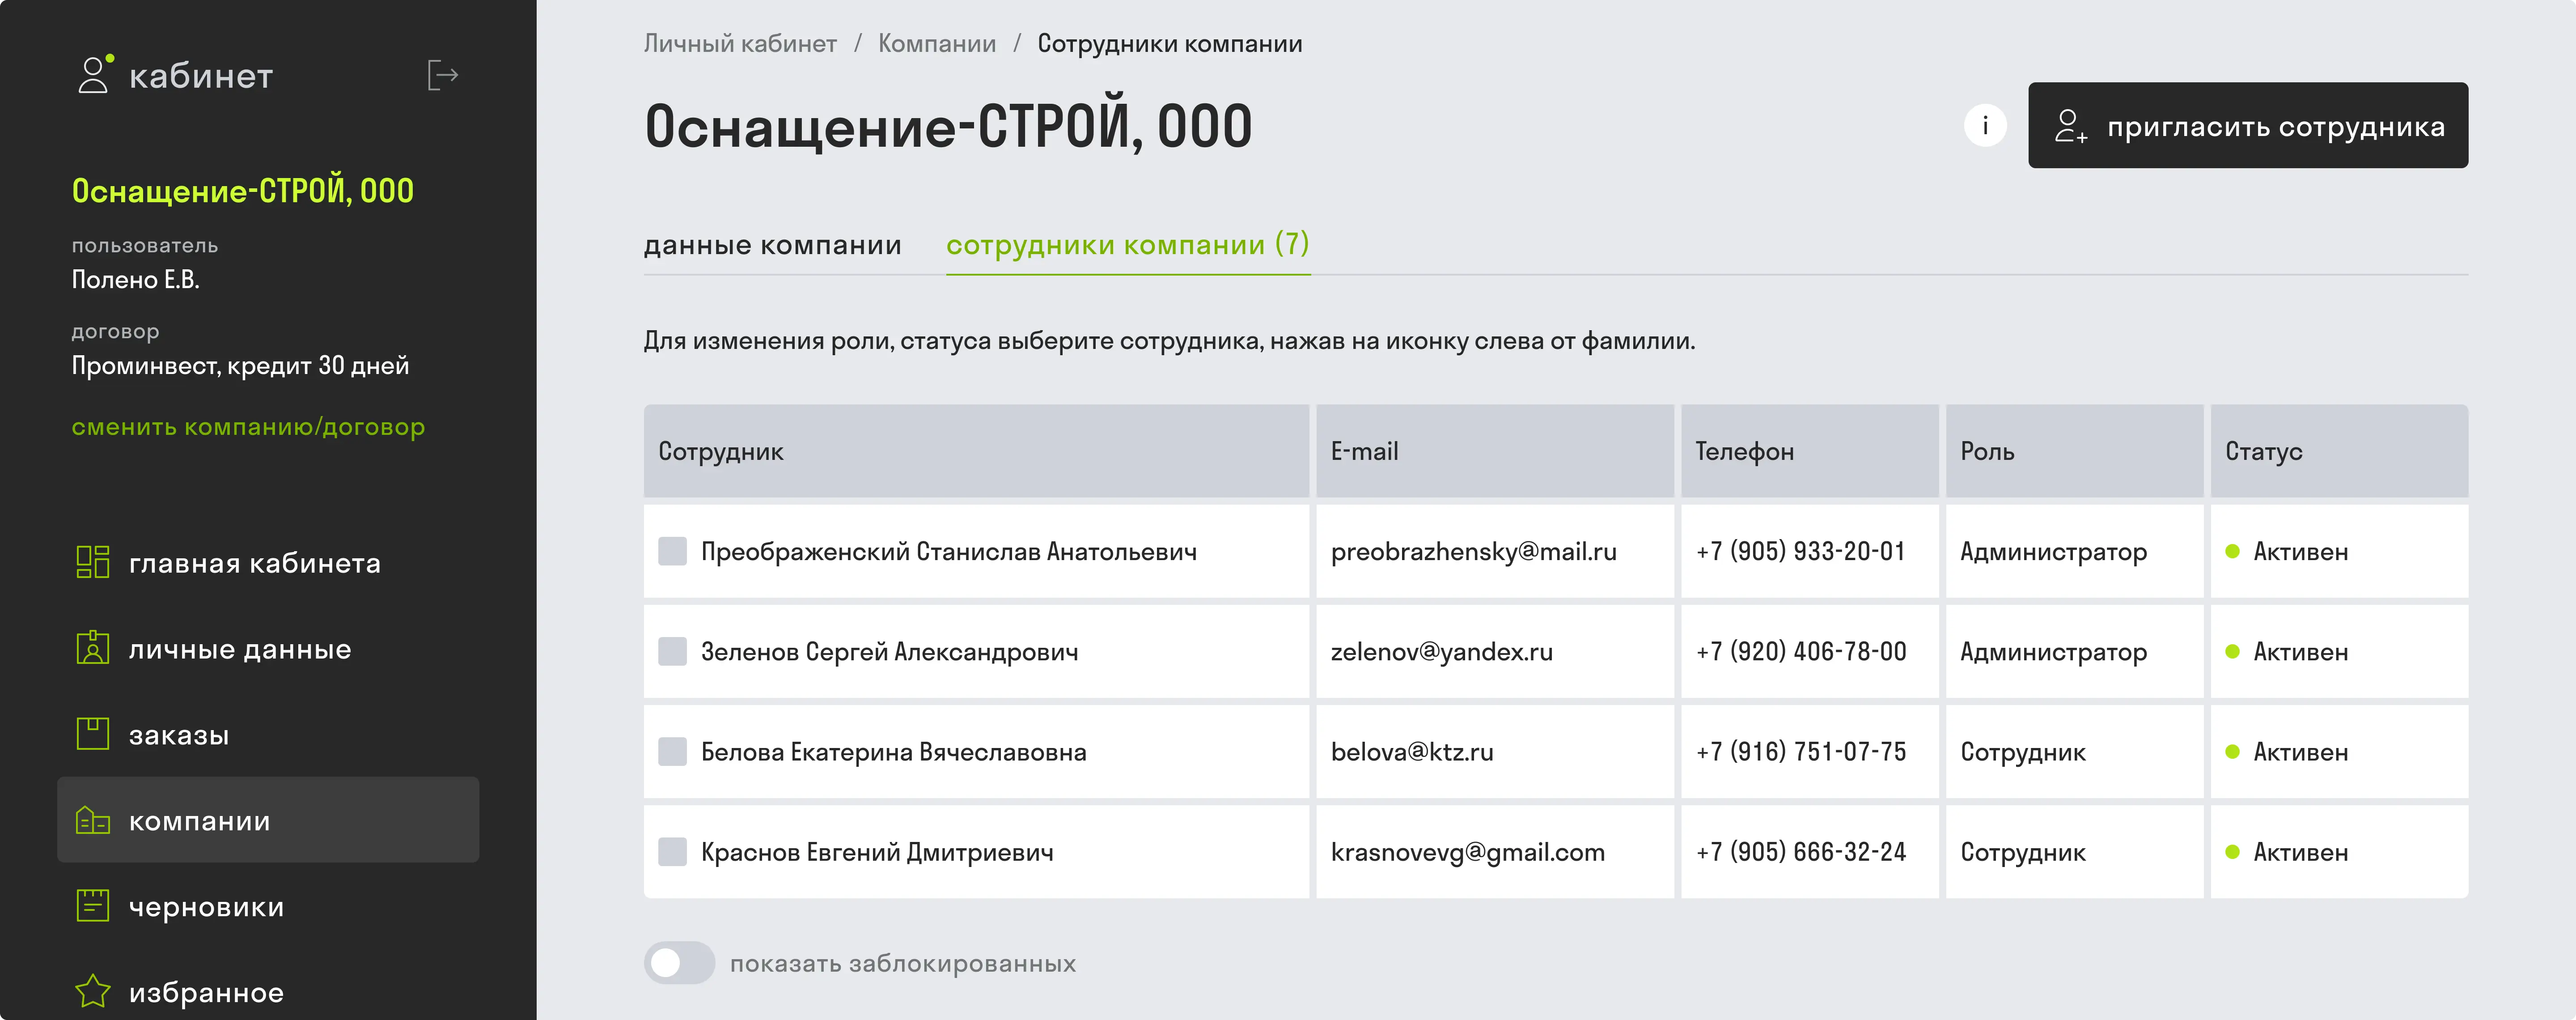Tick checkbox for Краснов Евгений Дмитриевич
This screenshot has width=2576, height=1020.
tap(672, 852)
